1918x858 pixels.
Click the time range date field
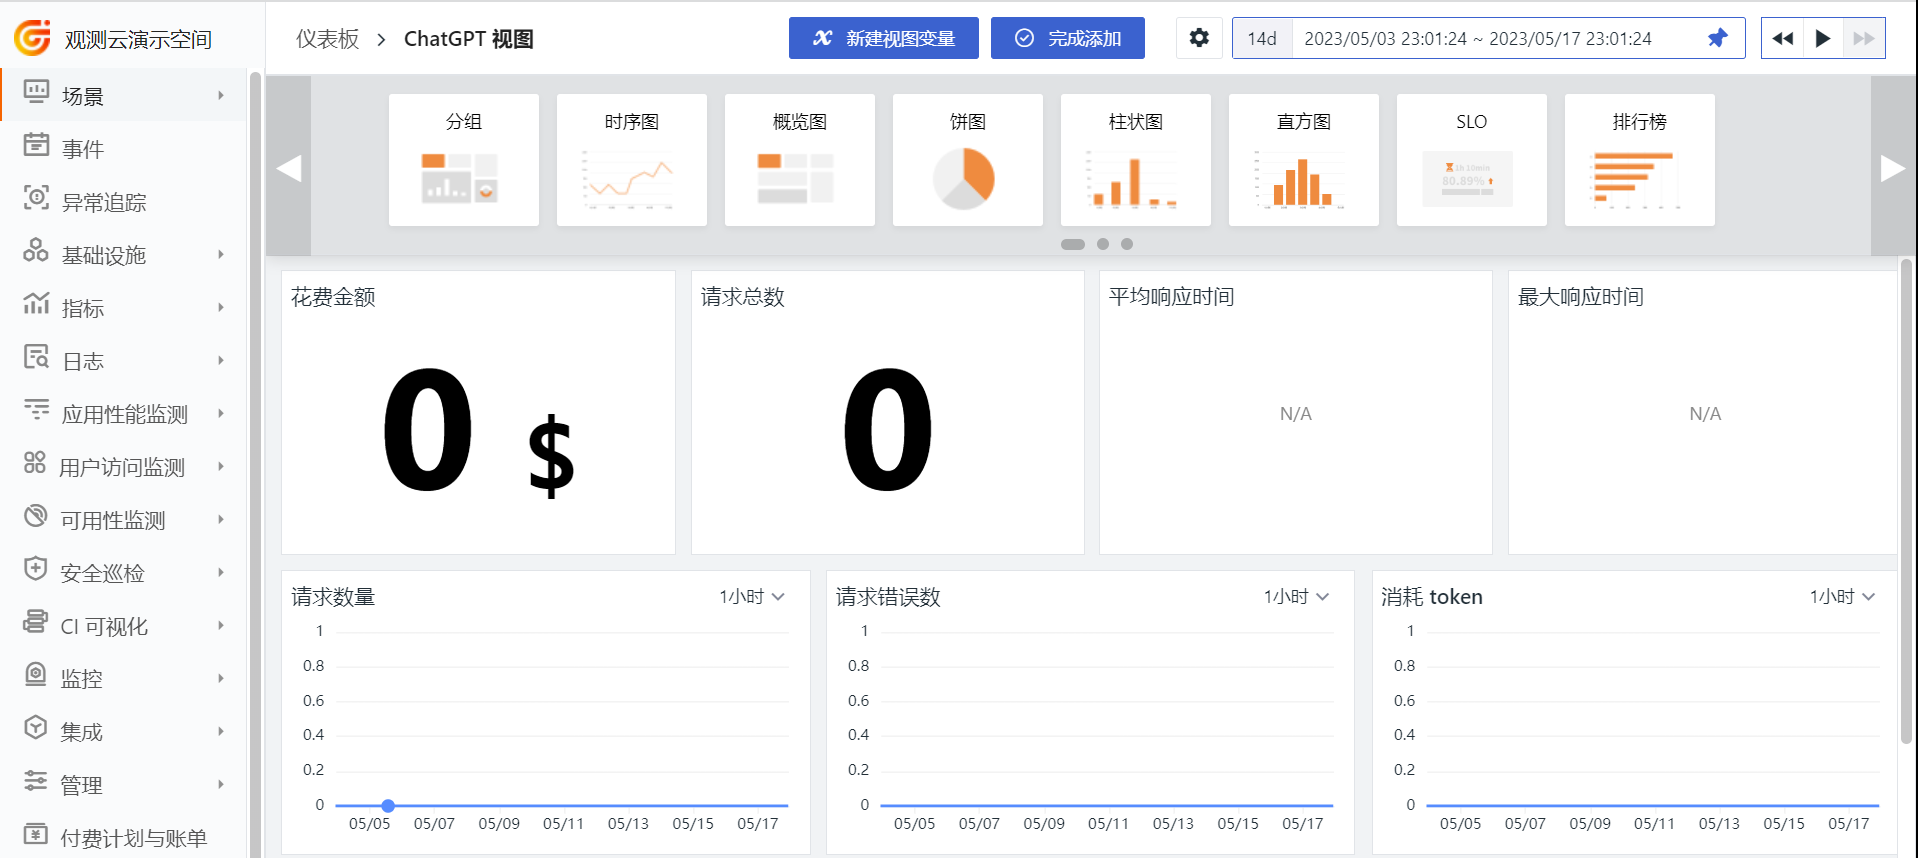(1478, 38)
